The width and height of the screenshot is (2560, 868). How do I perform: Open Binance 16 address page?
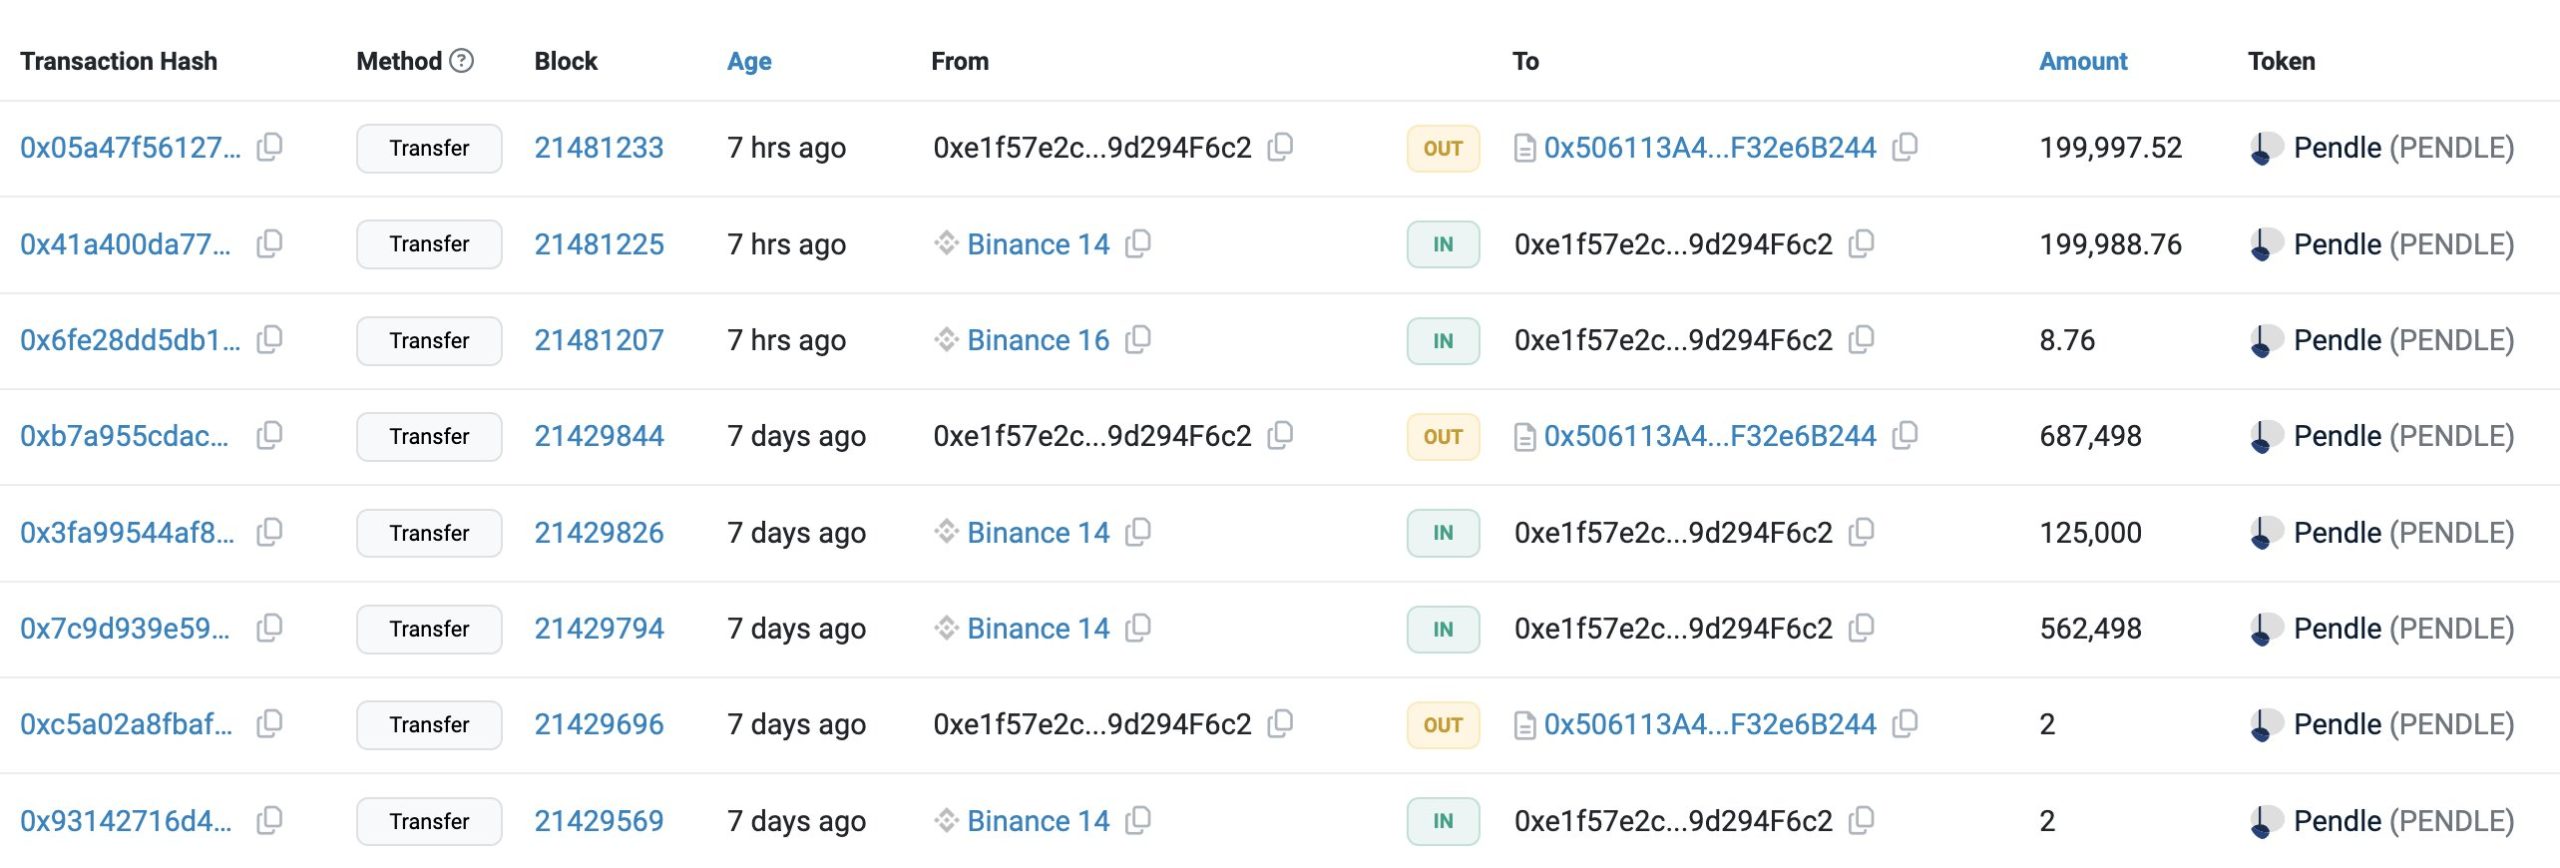pos(1037,340)
